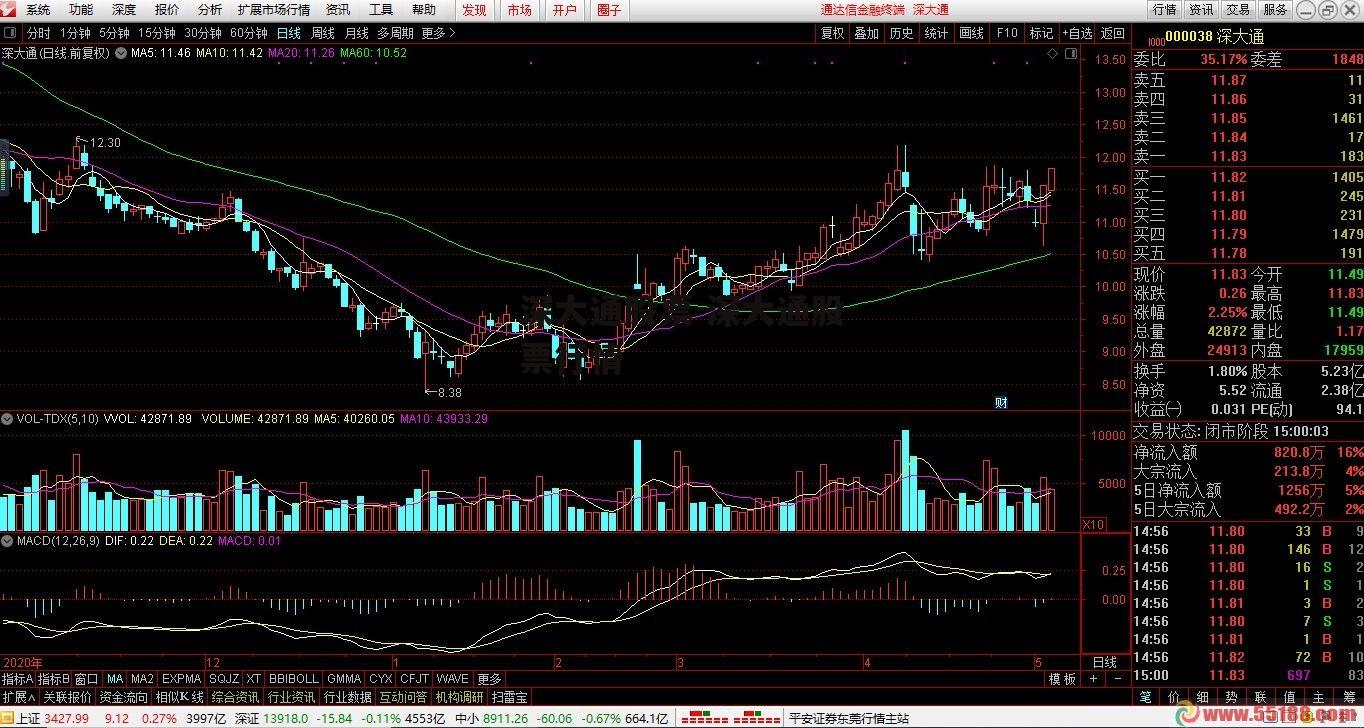
Task: Switch to 30分钟 period
Action: [x=202, y=33]
